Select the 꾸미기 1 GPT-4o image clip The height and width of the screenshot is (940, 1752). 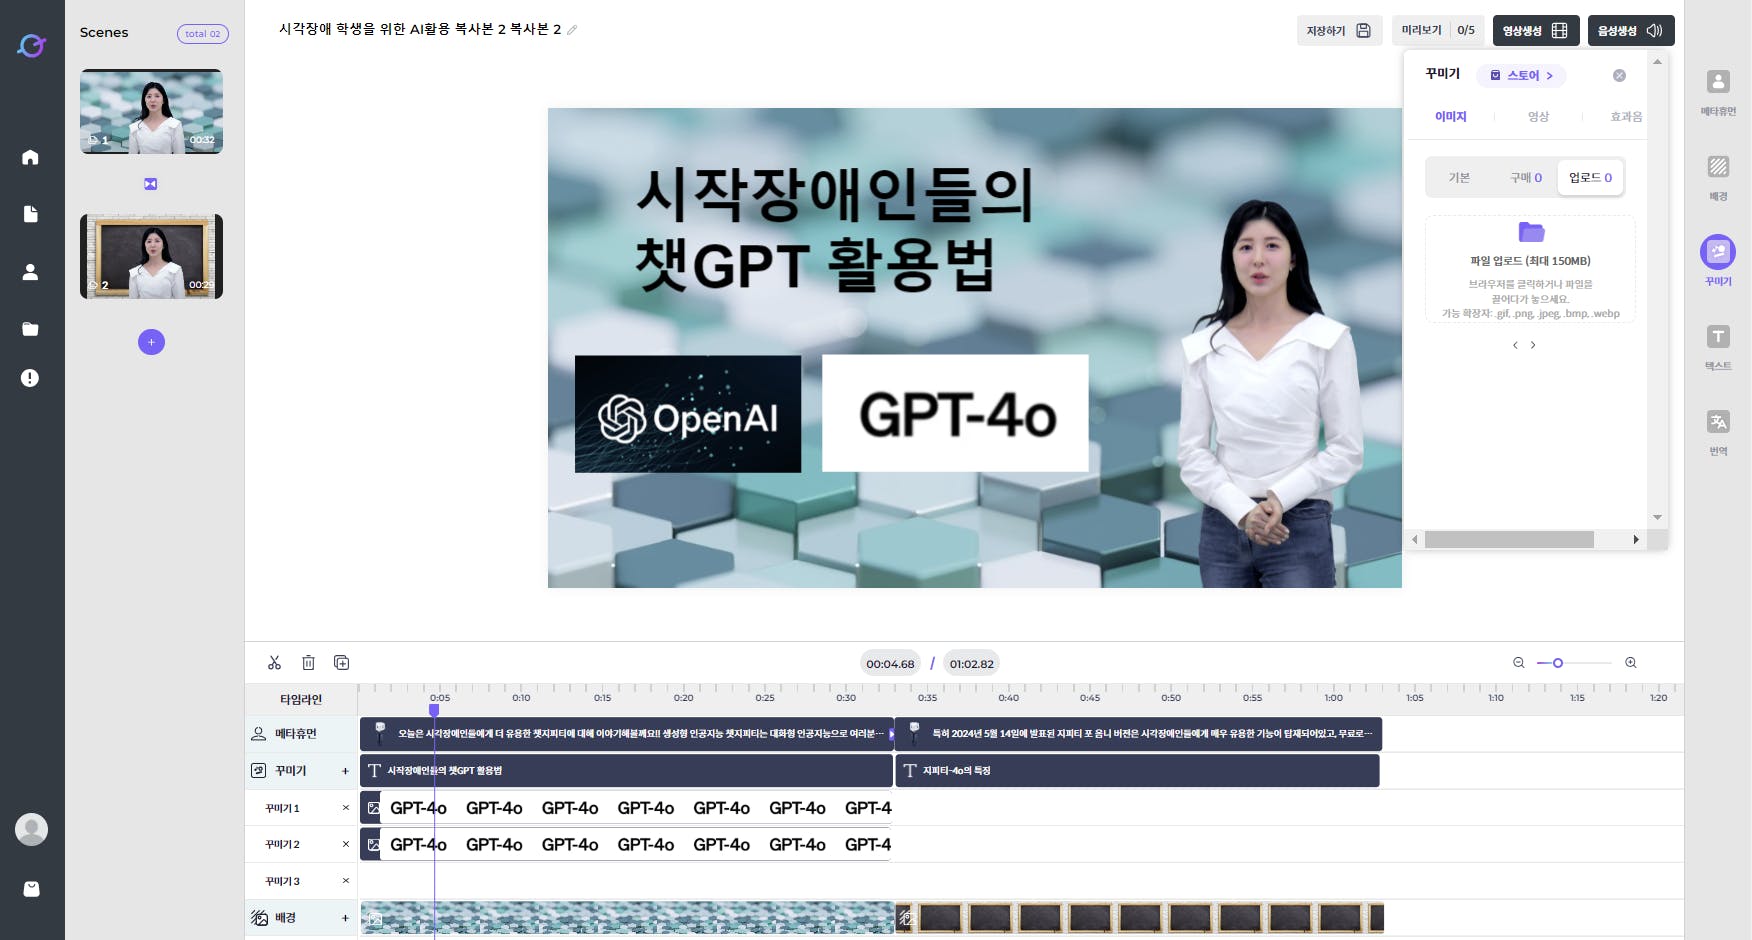pyautogui.click(x=626, y=808)
